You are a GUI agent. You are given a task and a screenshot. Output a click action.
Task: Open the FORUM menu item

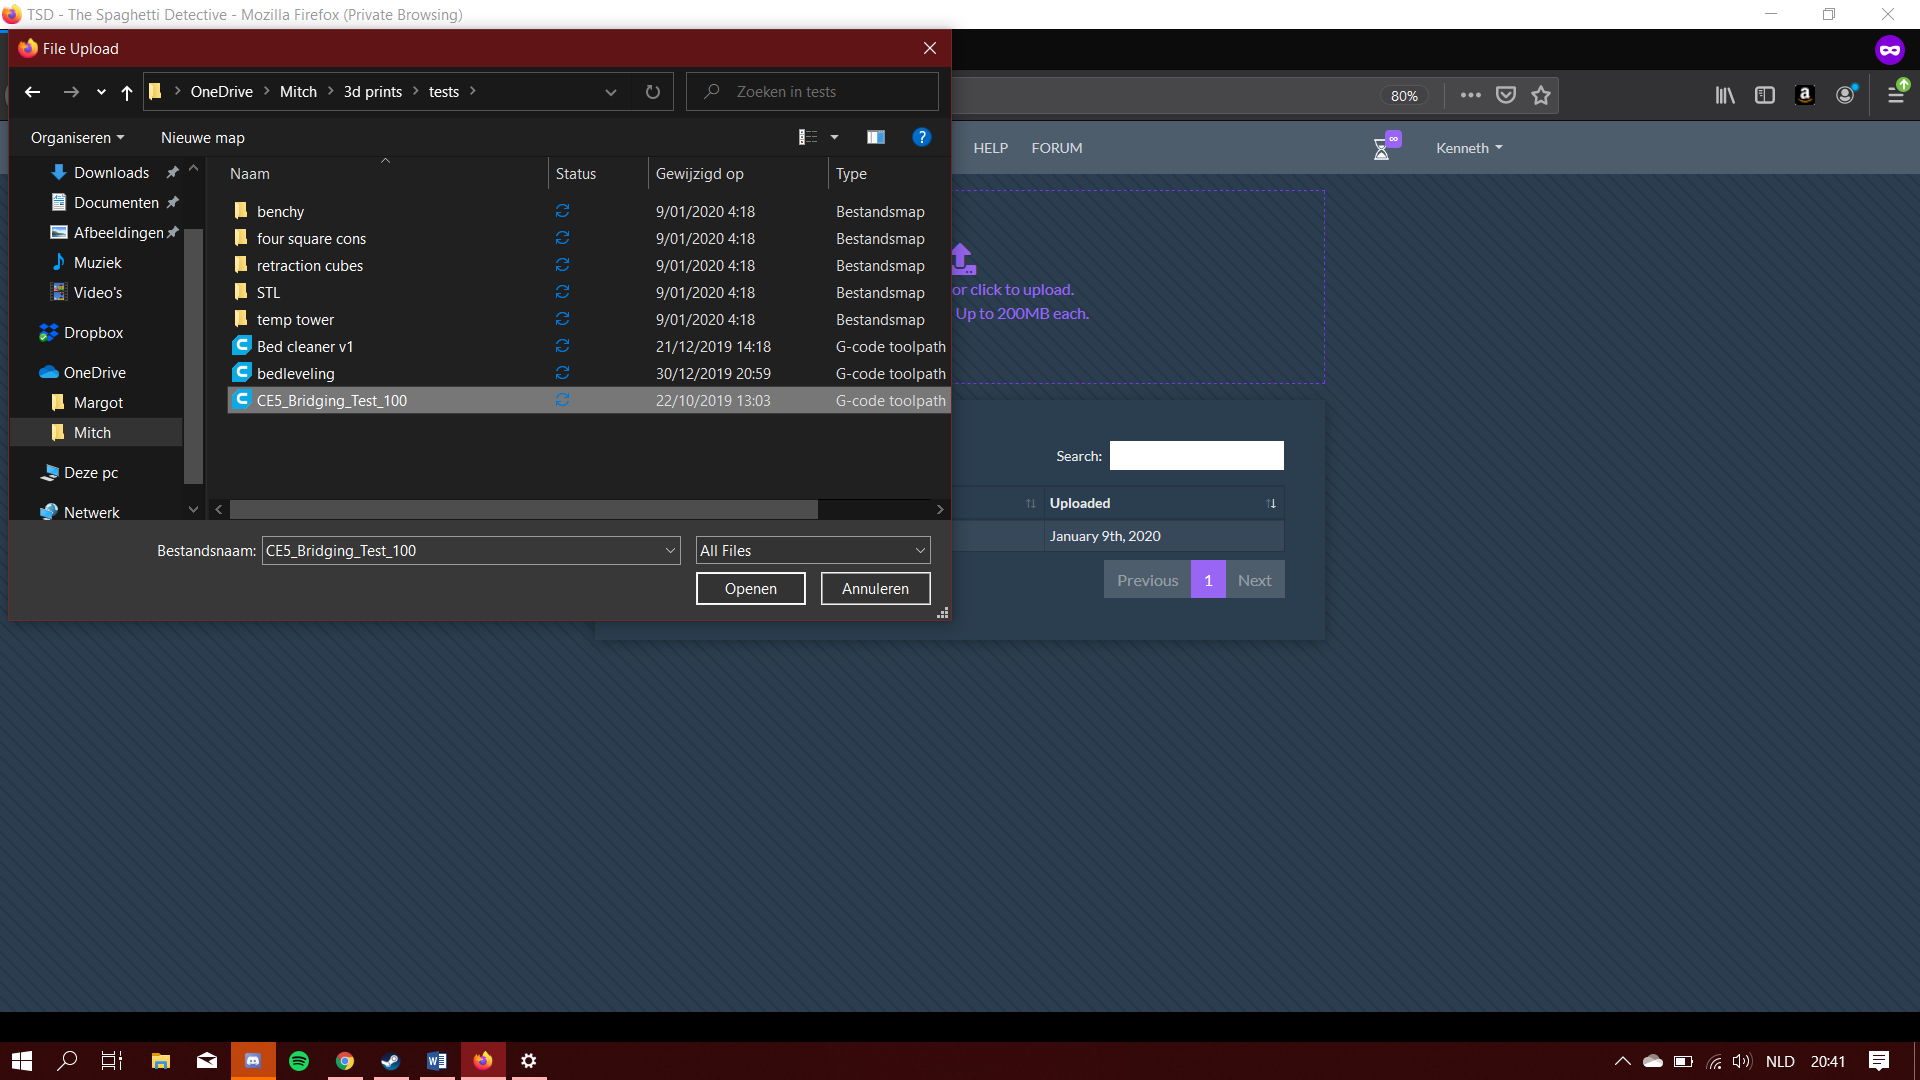pyautogui.click(x=1056, y=148)
